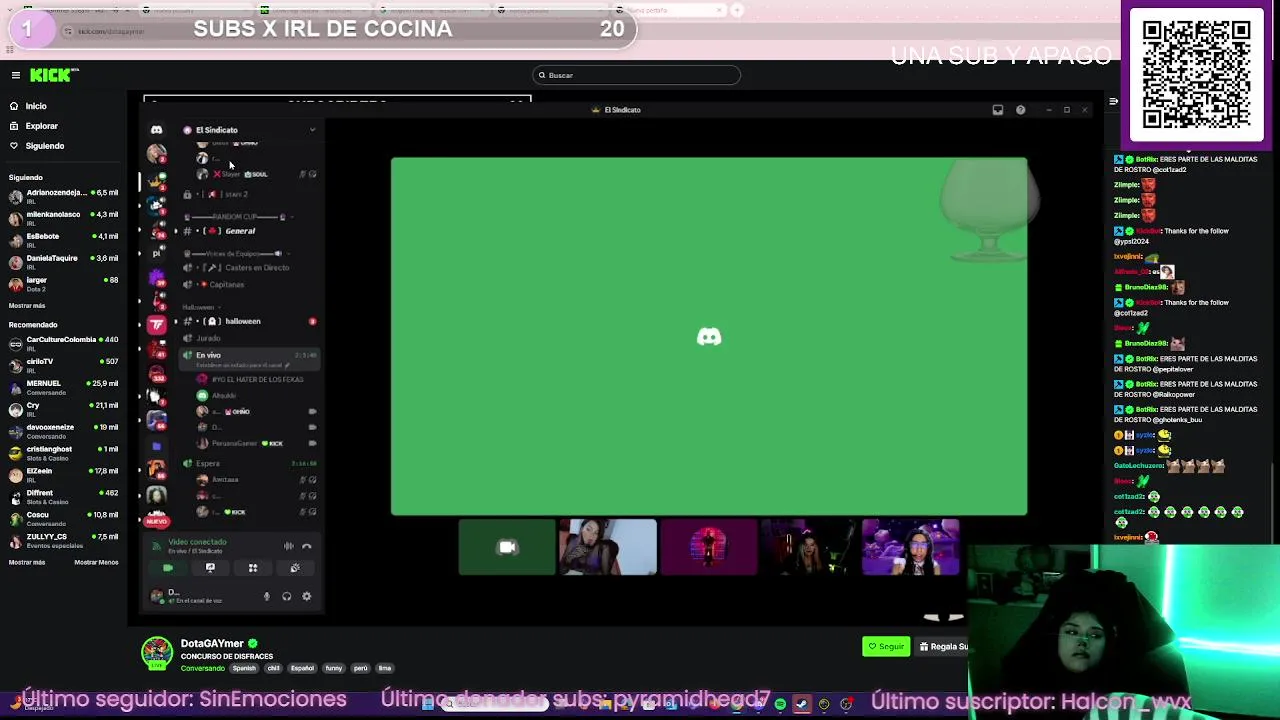Select camera-off participant tile

coord(507,547)
